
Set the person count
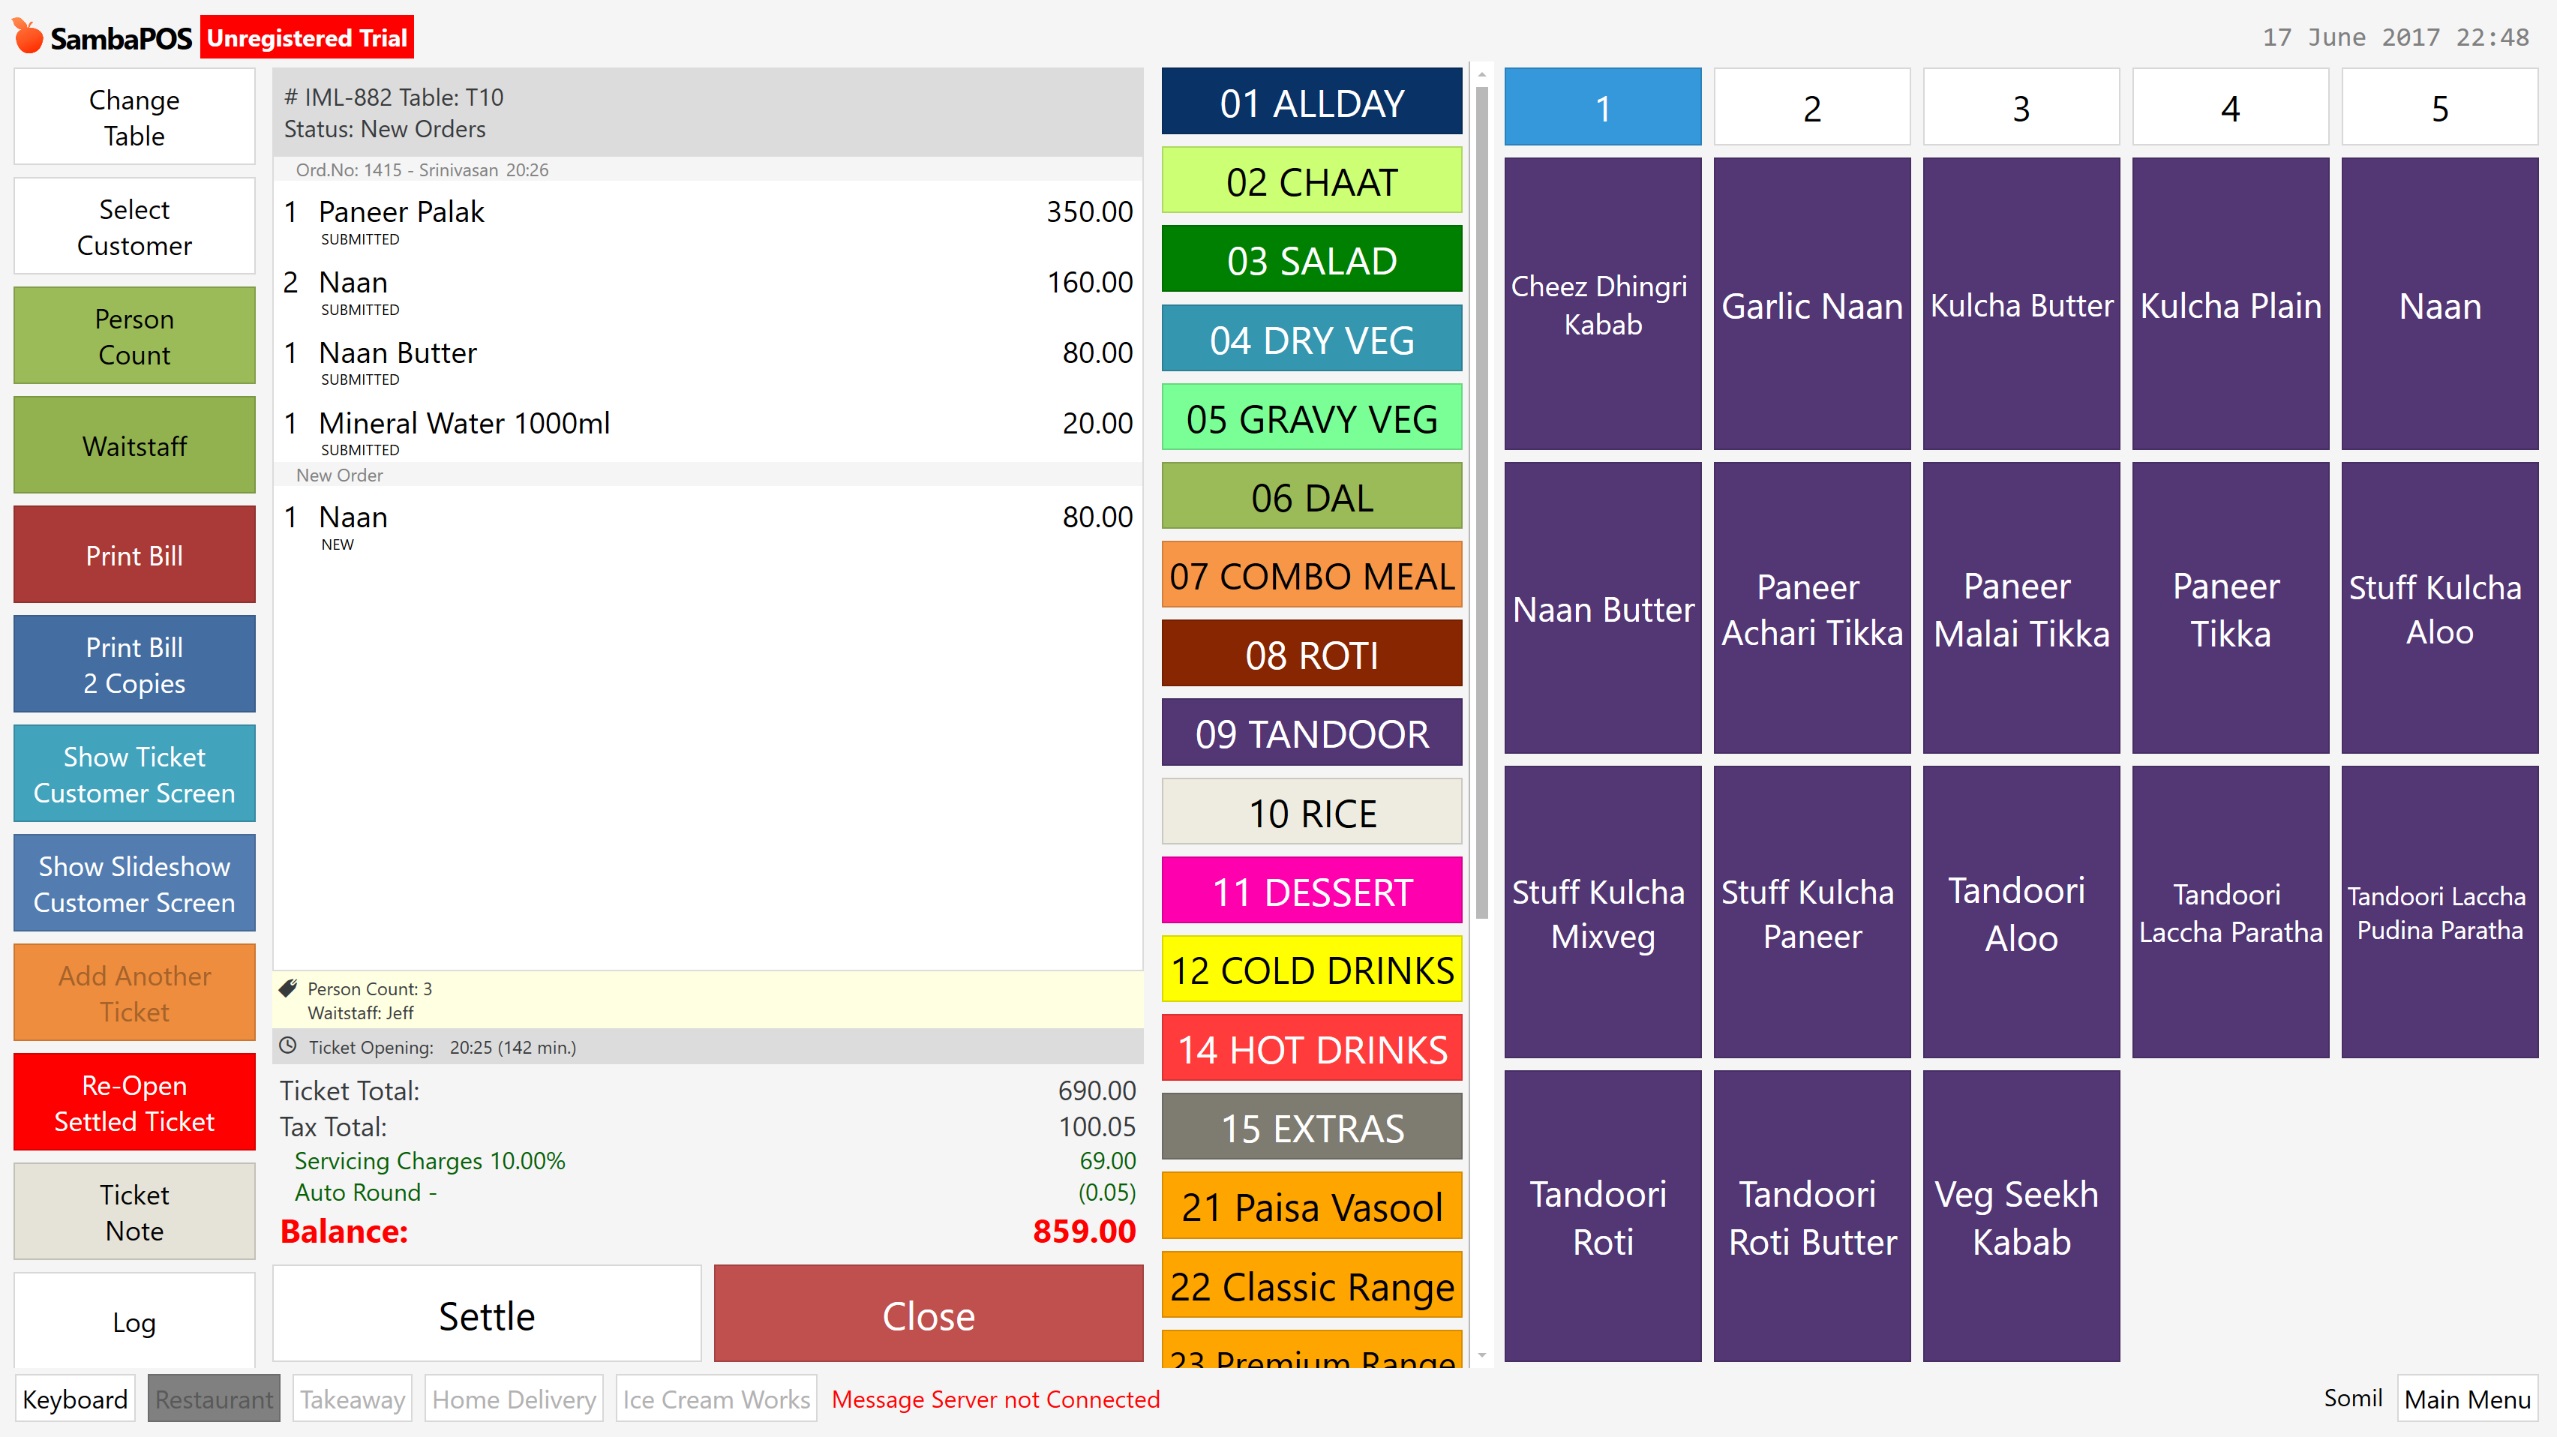click(x=133, y=335)
